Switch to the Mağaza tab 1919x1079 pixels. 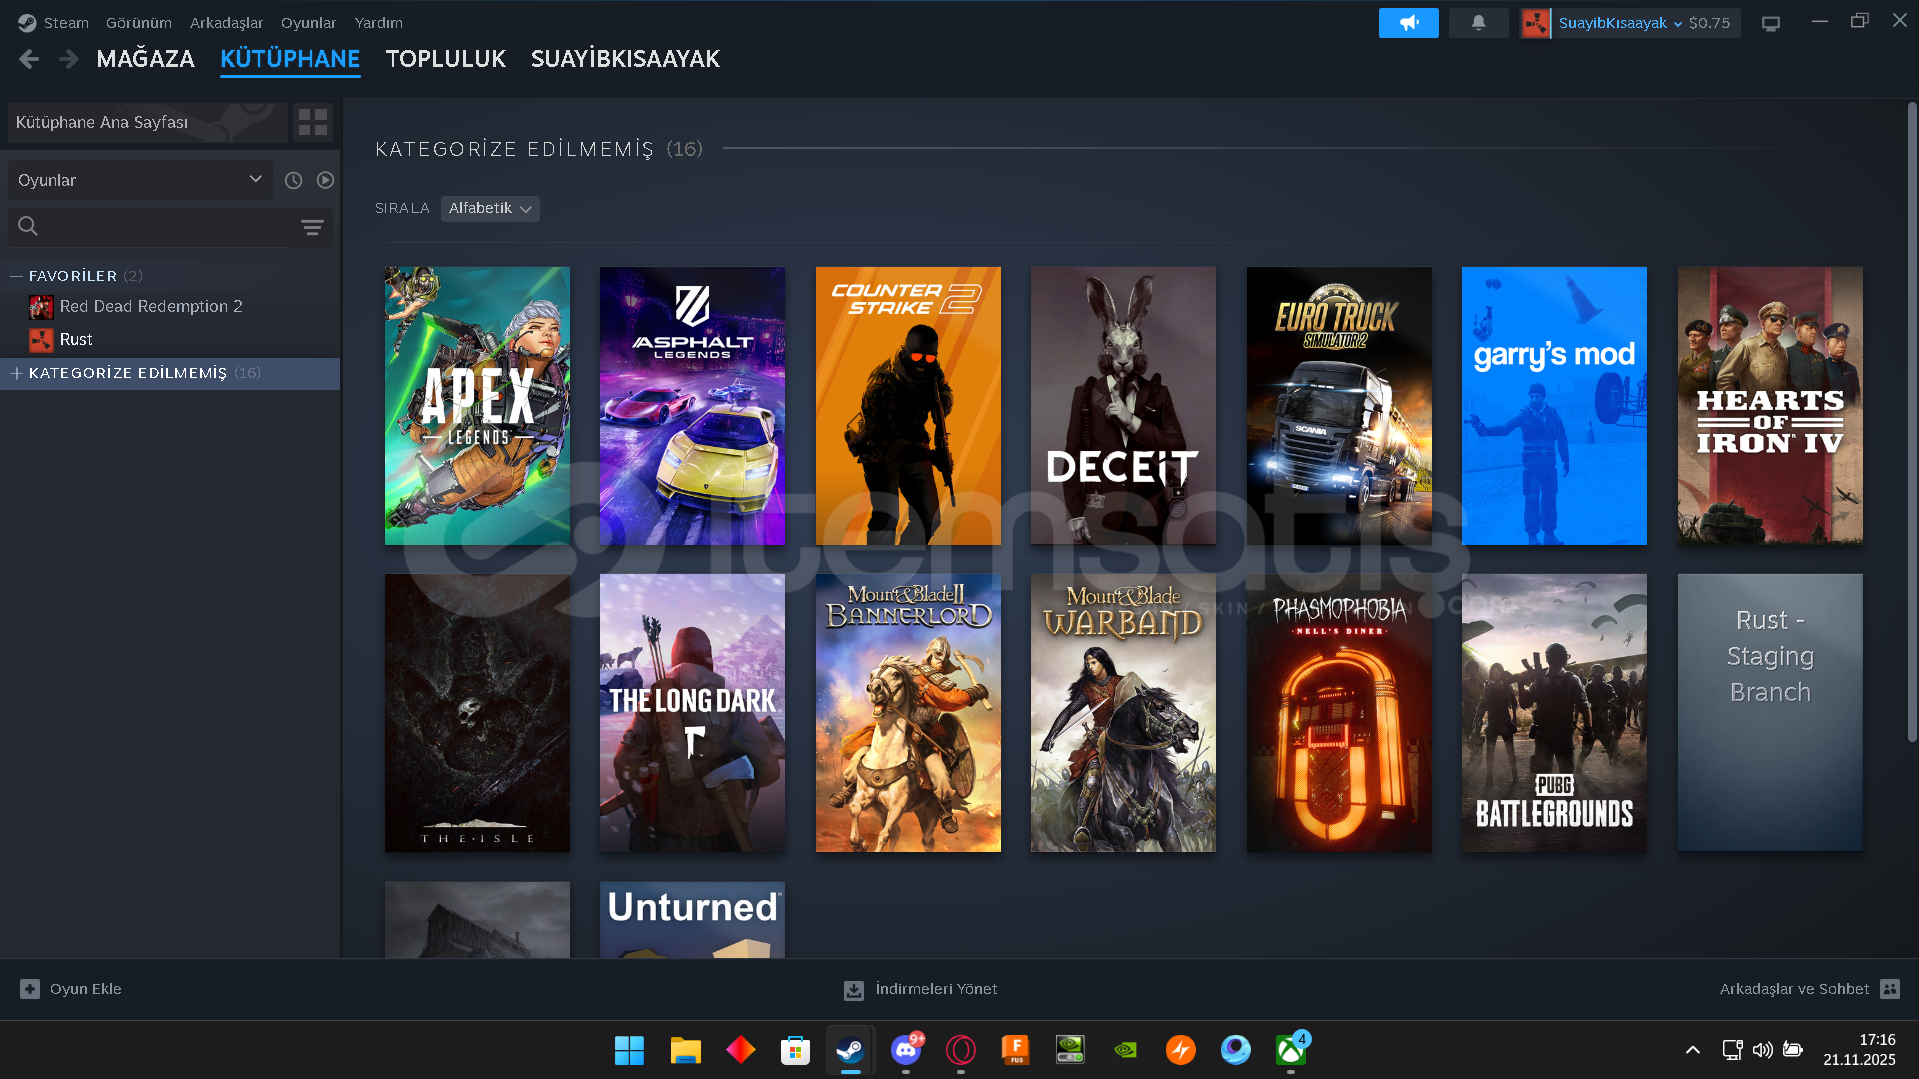pyautogui.click(x=145, y=59)
